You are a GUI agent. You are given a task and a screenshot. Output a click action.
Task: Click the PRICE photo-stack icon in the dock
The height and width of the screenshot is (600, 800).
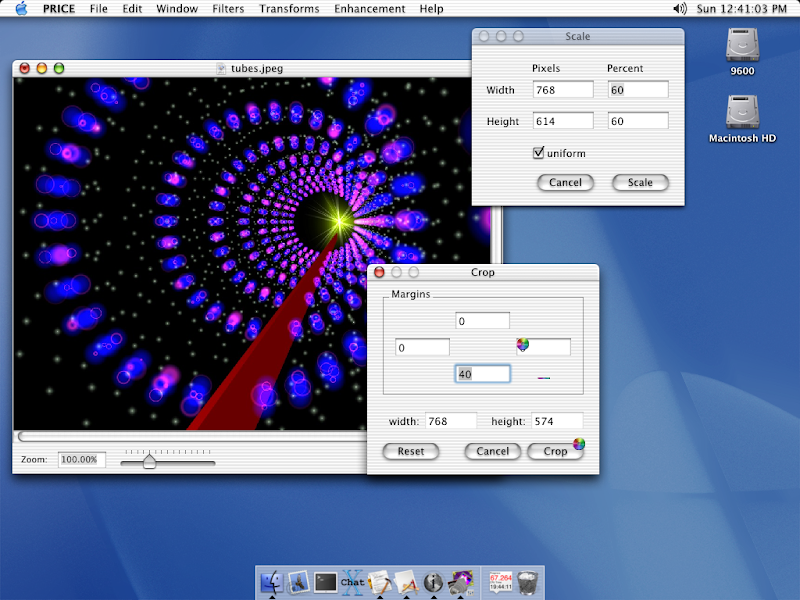(461, 582)
